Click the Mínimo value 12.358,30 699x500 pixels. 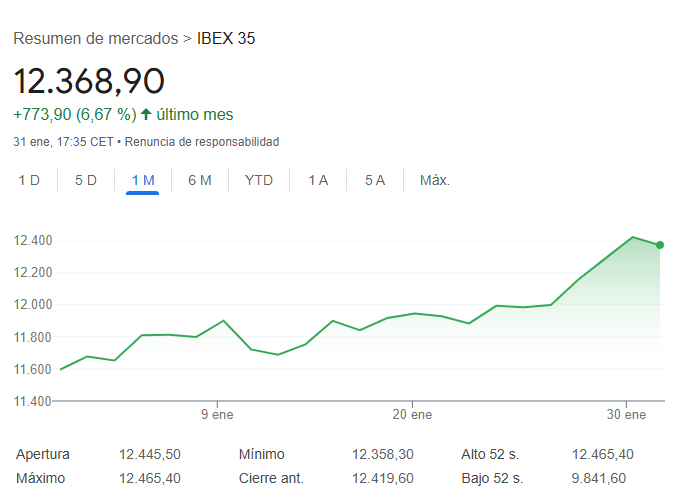pyautogui.click(x=383, y=454)
